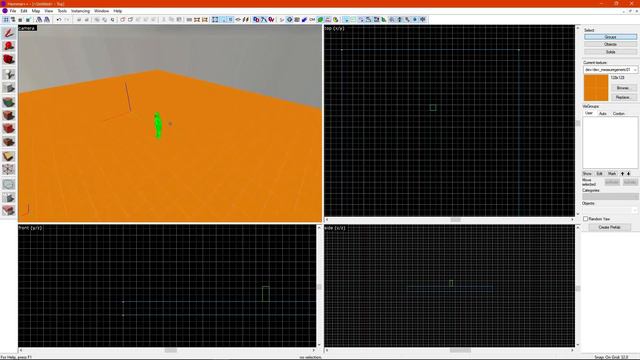Click the toEntity button

630,182
